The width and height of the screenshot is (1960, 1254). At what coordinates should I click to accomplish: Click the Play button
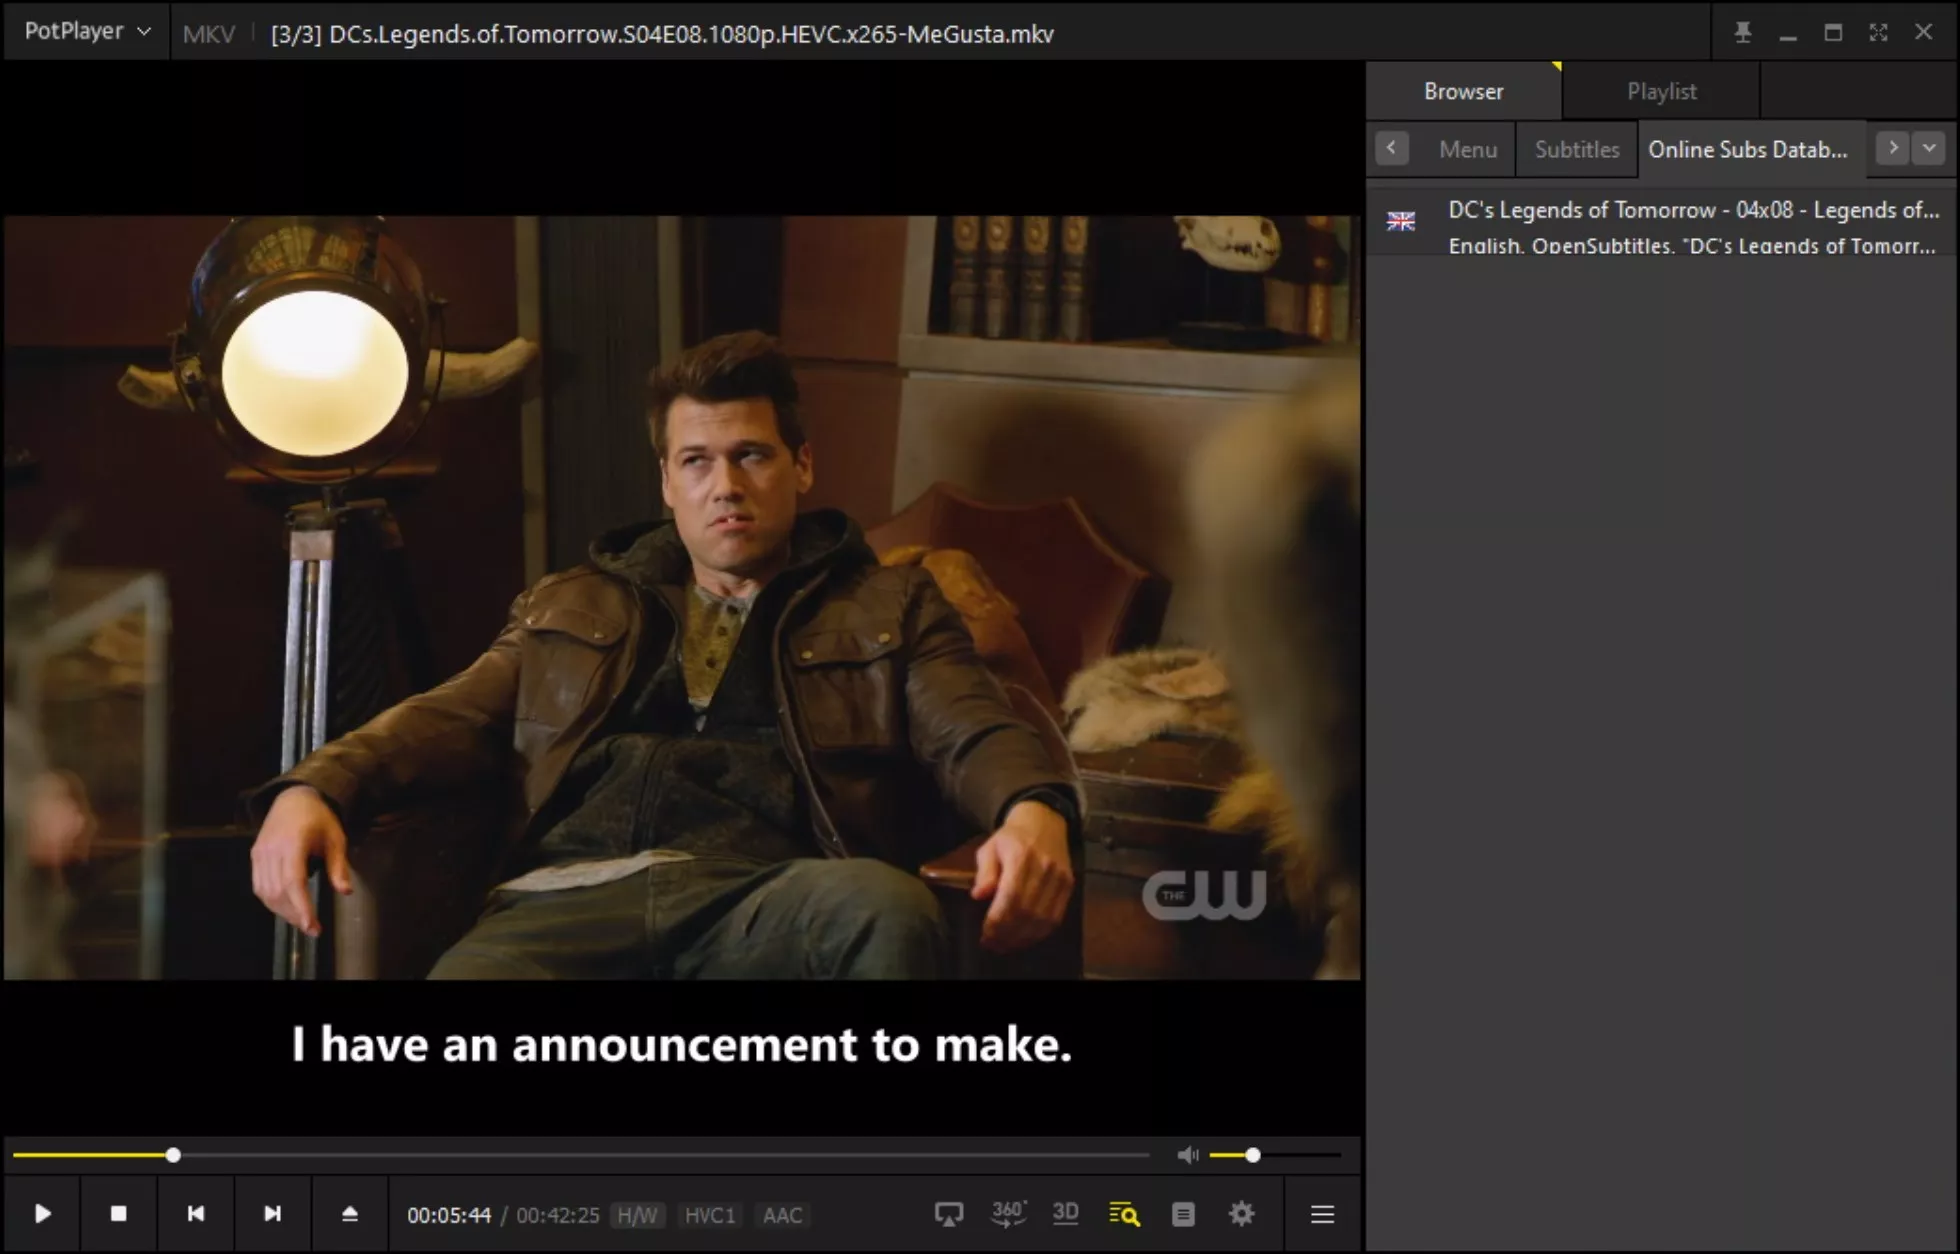(x=42, y=1214)
